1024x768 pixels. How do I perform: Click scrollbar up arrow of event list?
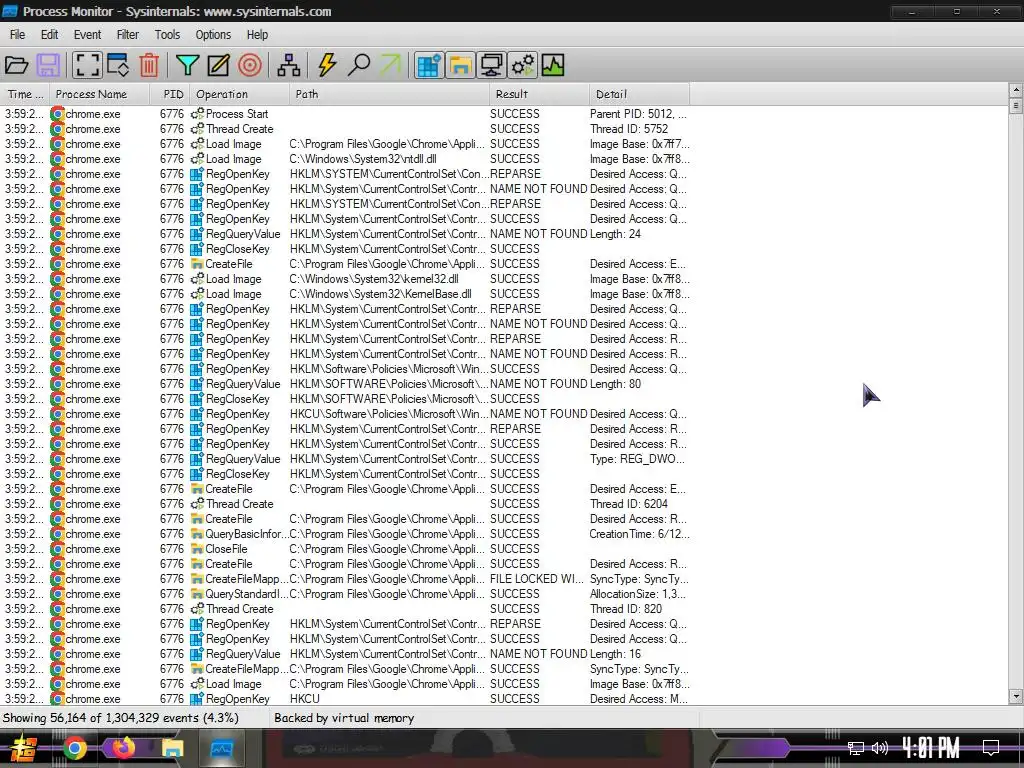coord(1016,89)
